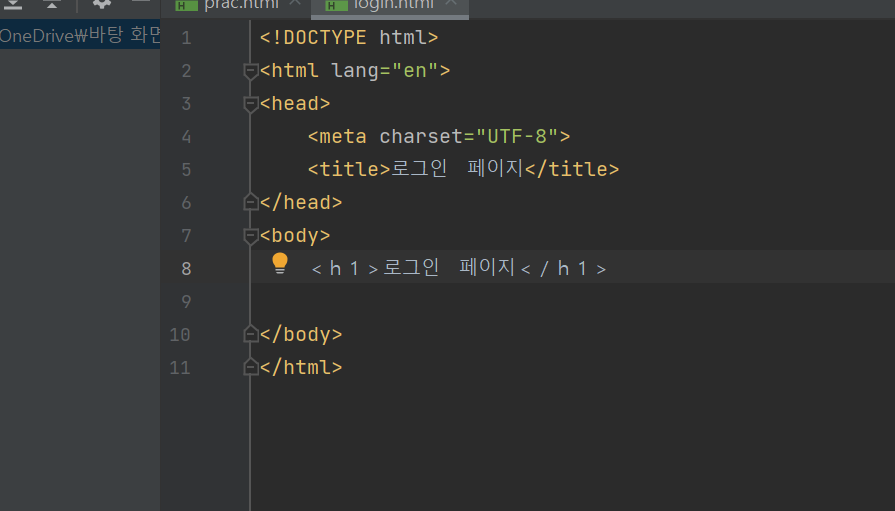Image resolution: width=895 pixels, height=511 pixels.
Task: Click line number 8 in the gutter
Action: (x=186, y=269)
